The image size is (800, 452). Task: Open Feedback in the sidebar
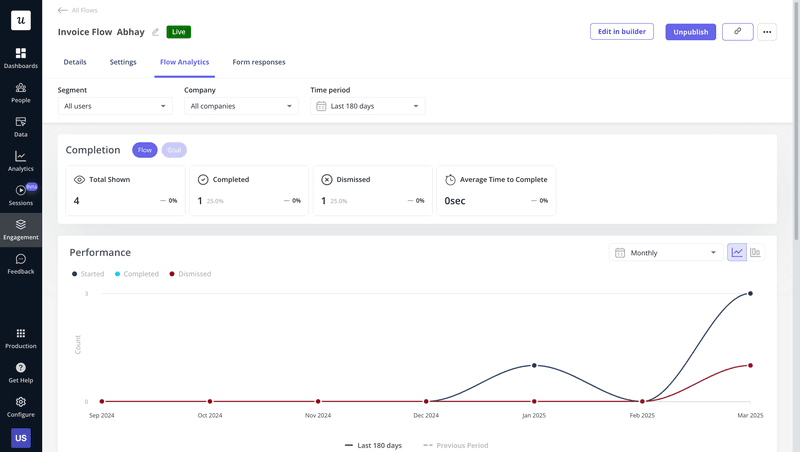[x=20, y=264]
